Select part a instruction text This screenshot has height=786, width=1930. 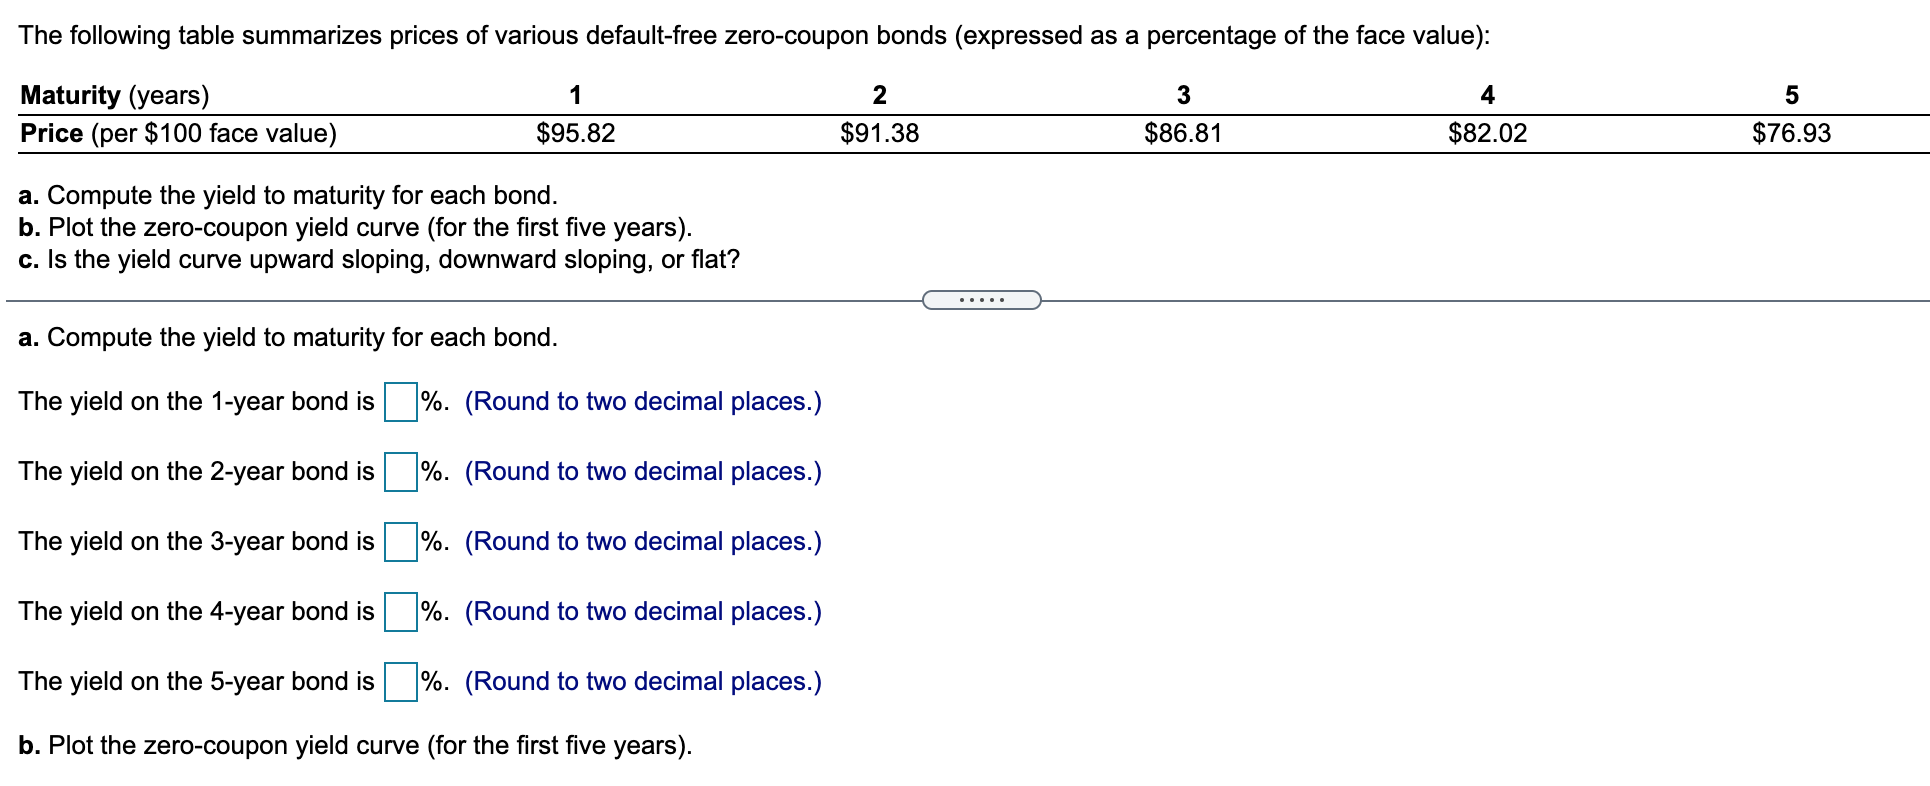pyautogui.click(x=288, y=195)
